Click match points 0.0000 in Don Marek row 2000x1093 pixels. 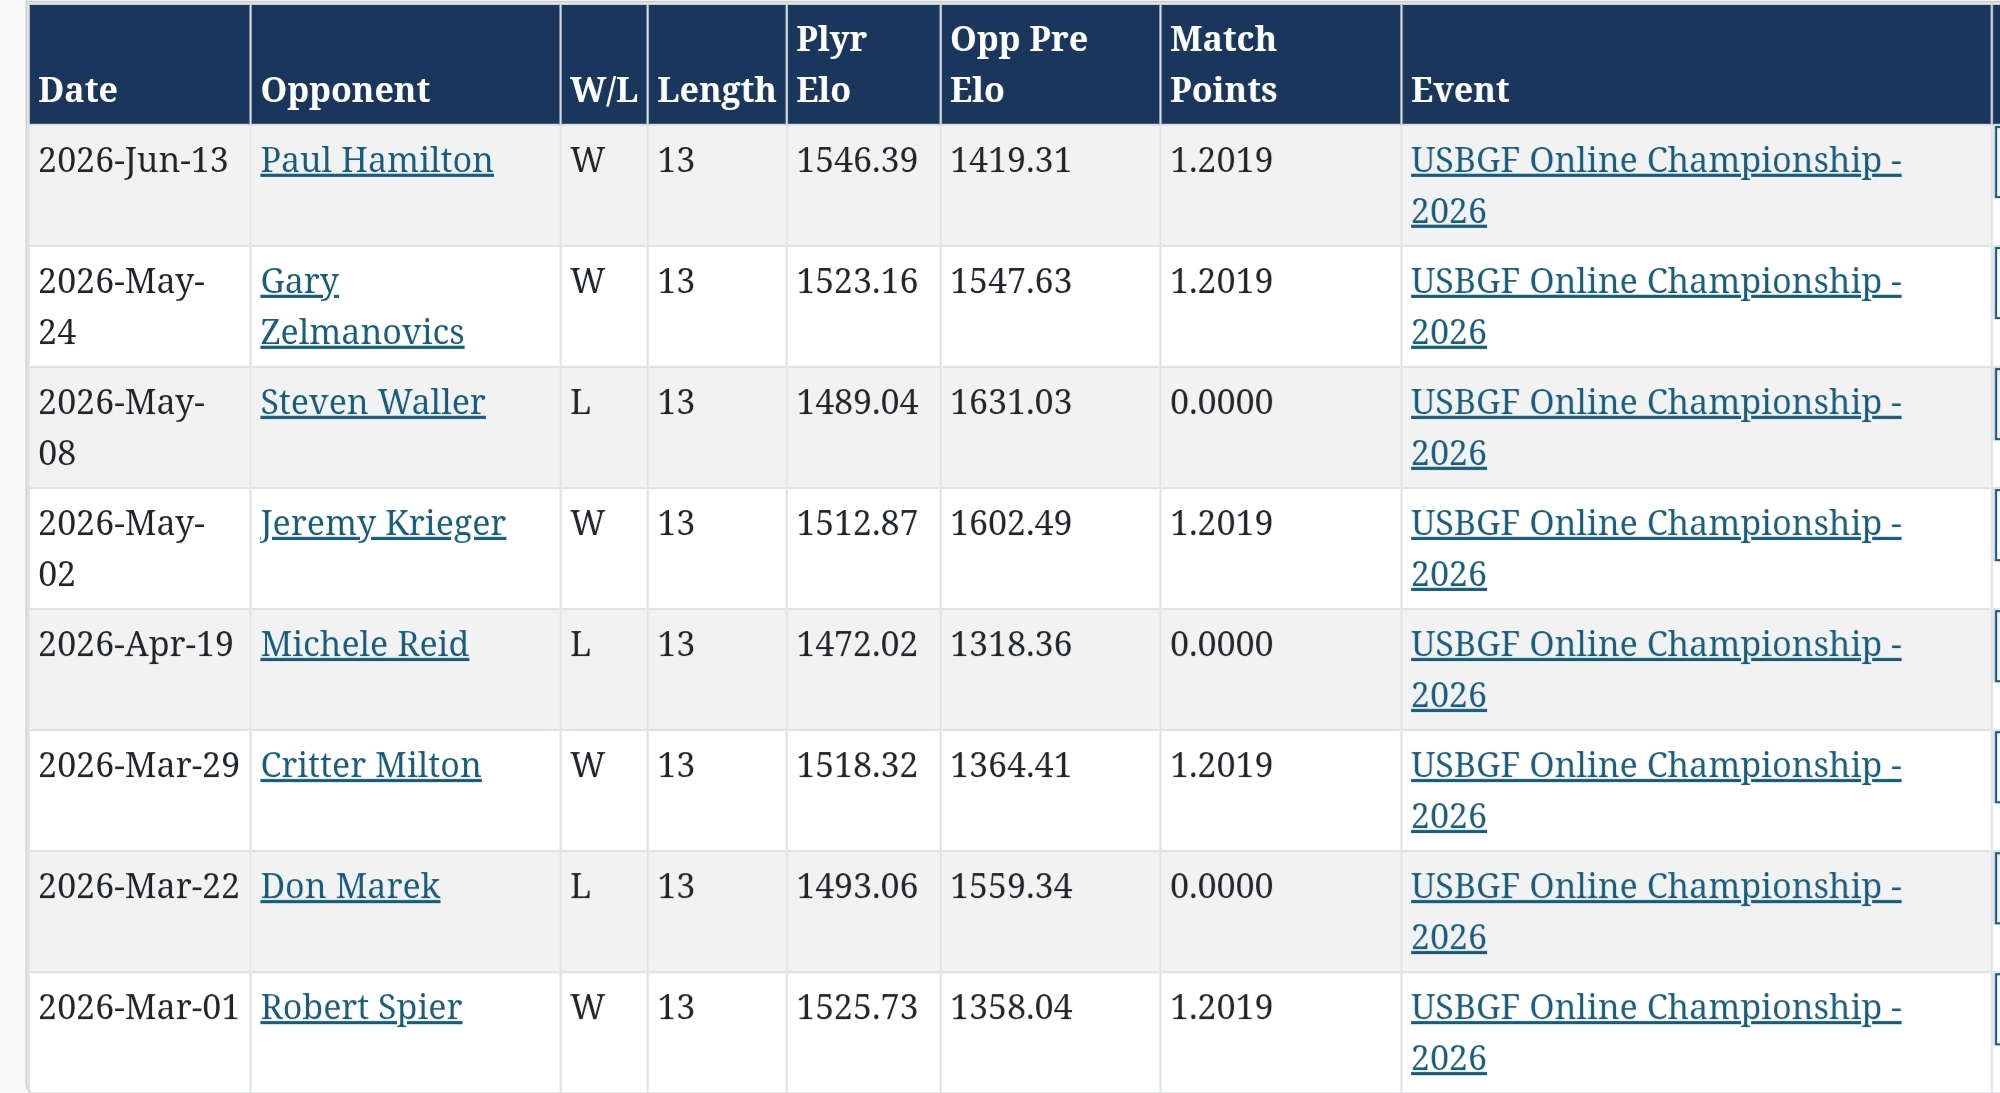coord(1221,886)
